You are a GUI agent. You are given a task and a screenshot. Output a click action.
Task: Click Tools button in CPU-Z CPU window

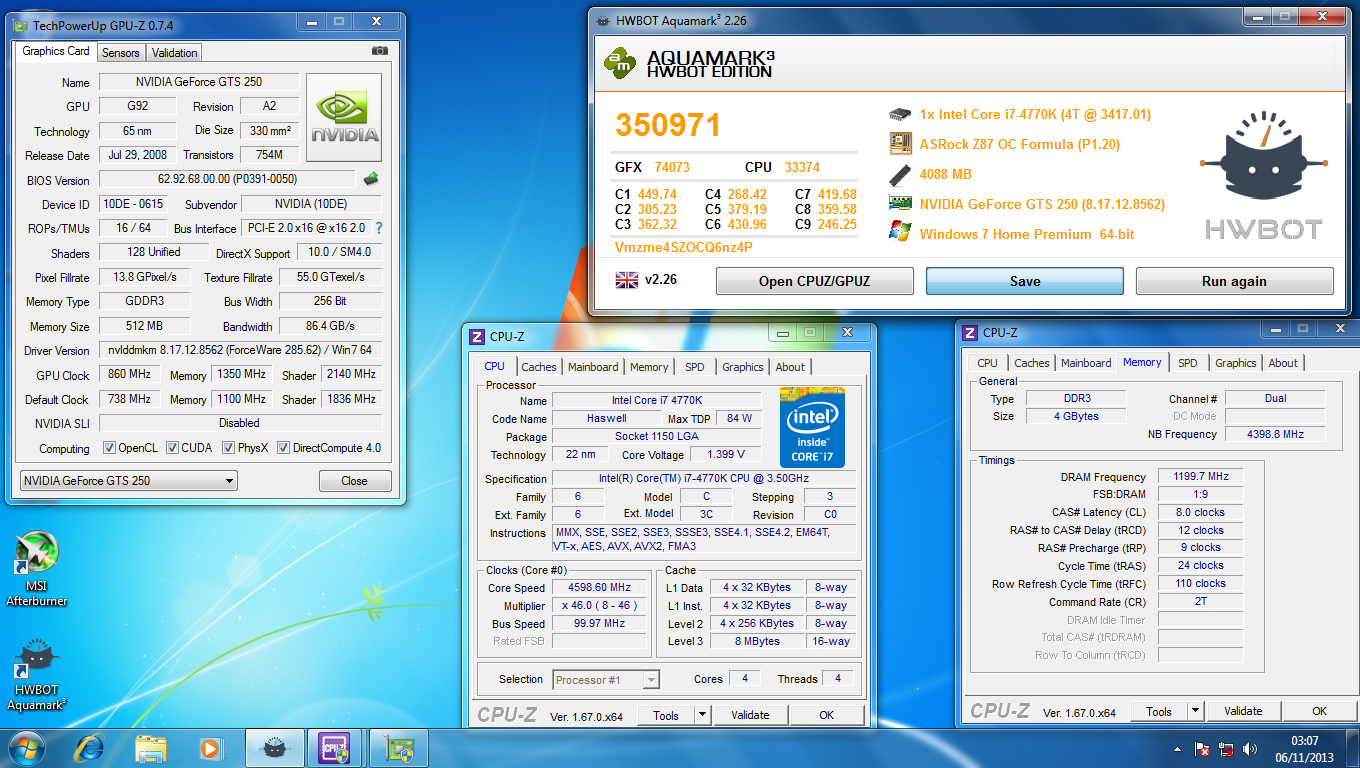click(x=666, y=715)
